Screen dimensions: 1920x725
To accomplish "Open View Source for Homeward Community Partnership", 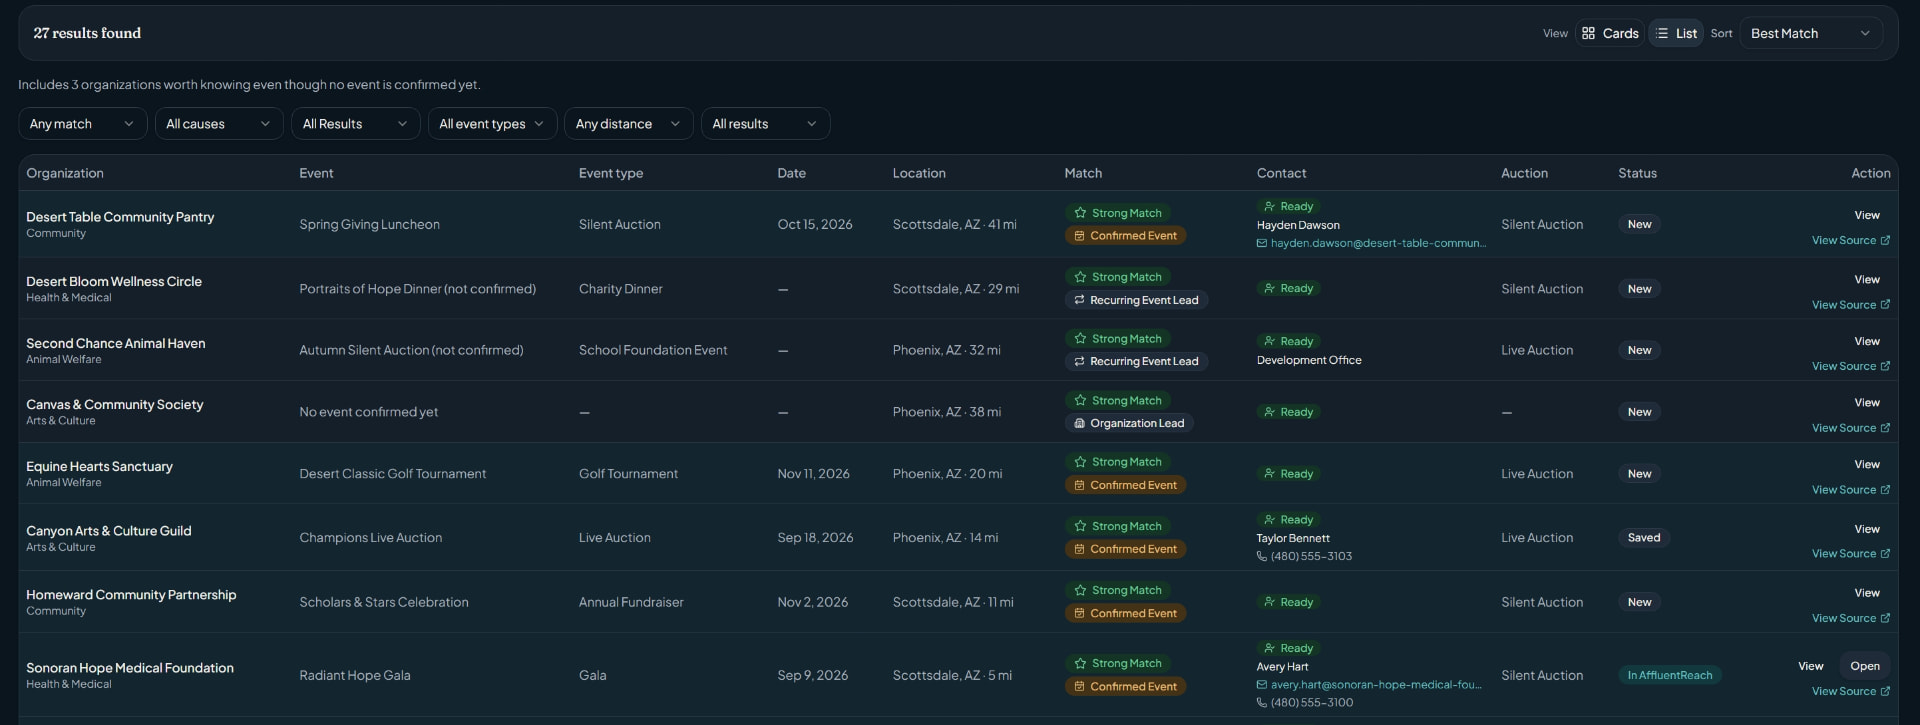I will click(1850, 618).
